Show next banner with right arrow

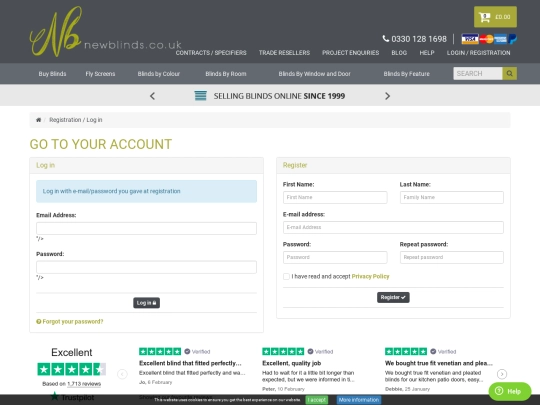[387, 96]
